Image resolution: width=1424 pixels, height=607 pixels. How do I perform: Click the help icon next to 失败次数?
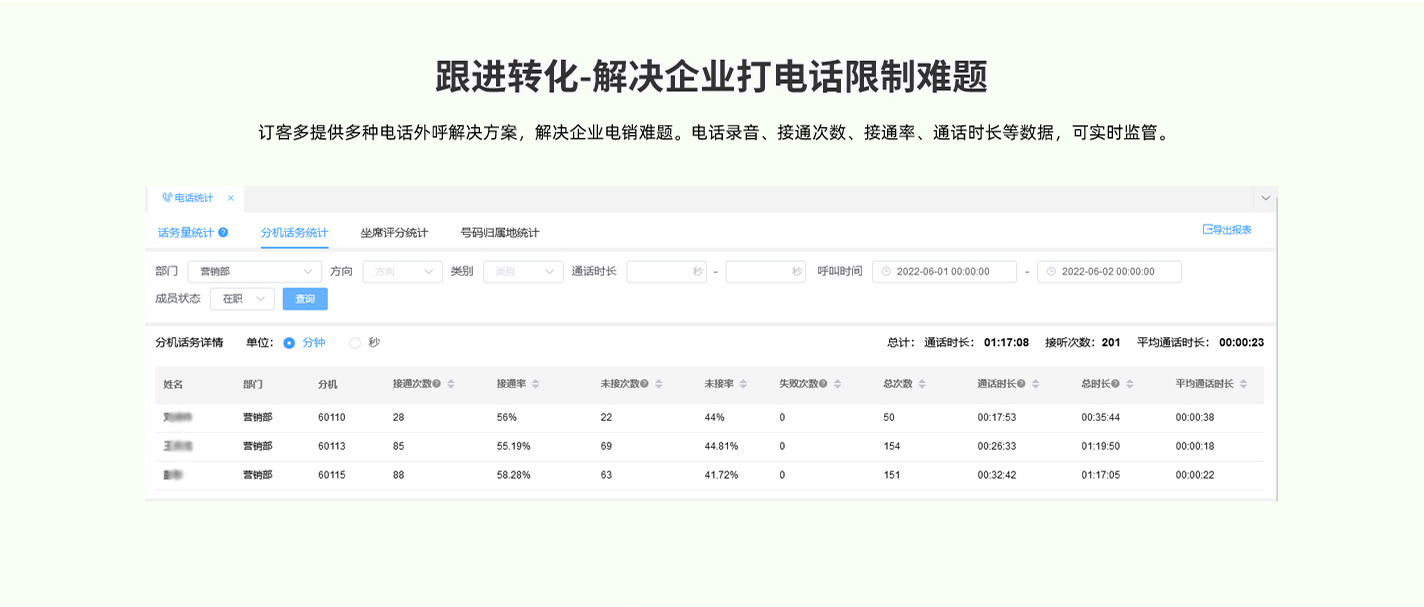(x=823, y=384)
